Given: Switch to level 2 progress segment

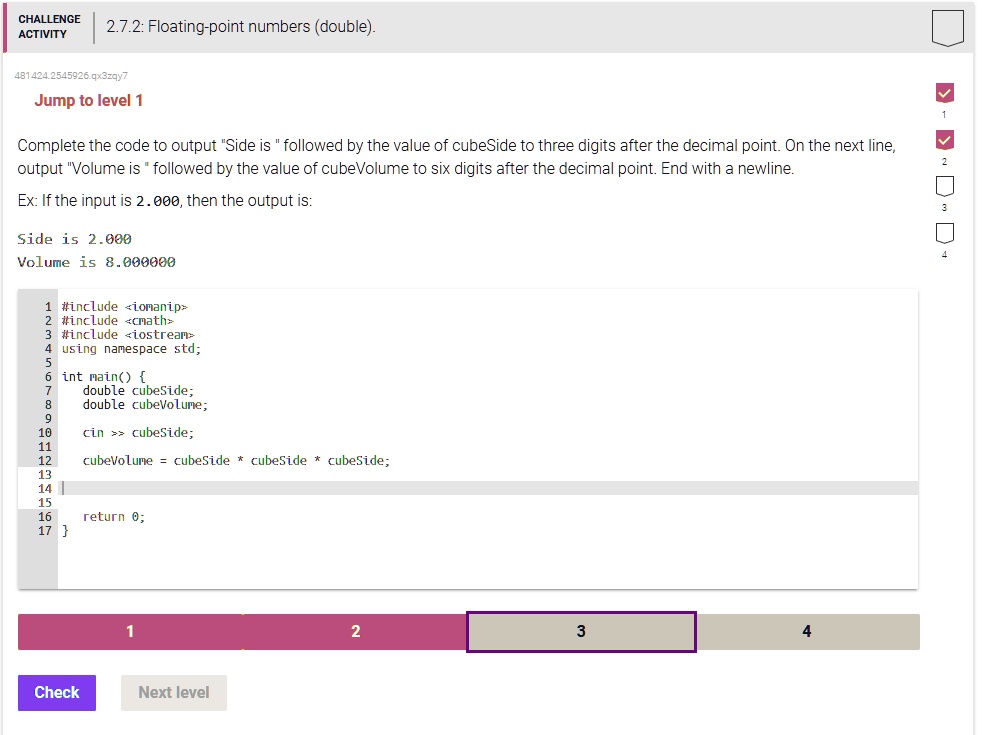Looking at the screenshot, I should coord(355,631).
